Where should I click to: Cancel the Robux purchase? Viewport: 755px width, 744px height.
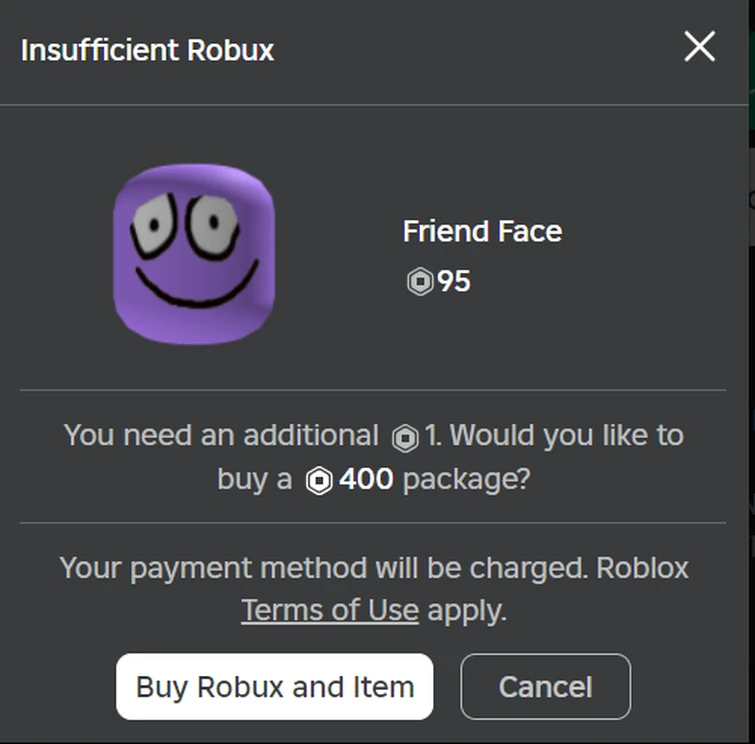click(545, 687)
